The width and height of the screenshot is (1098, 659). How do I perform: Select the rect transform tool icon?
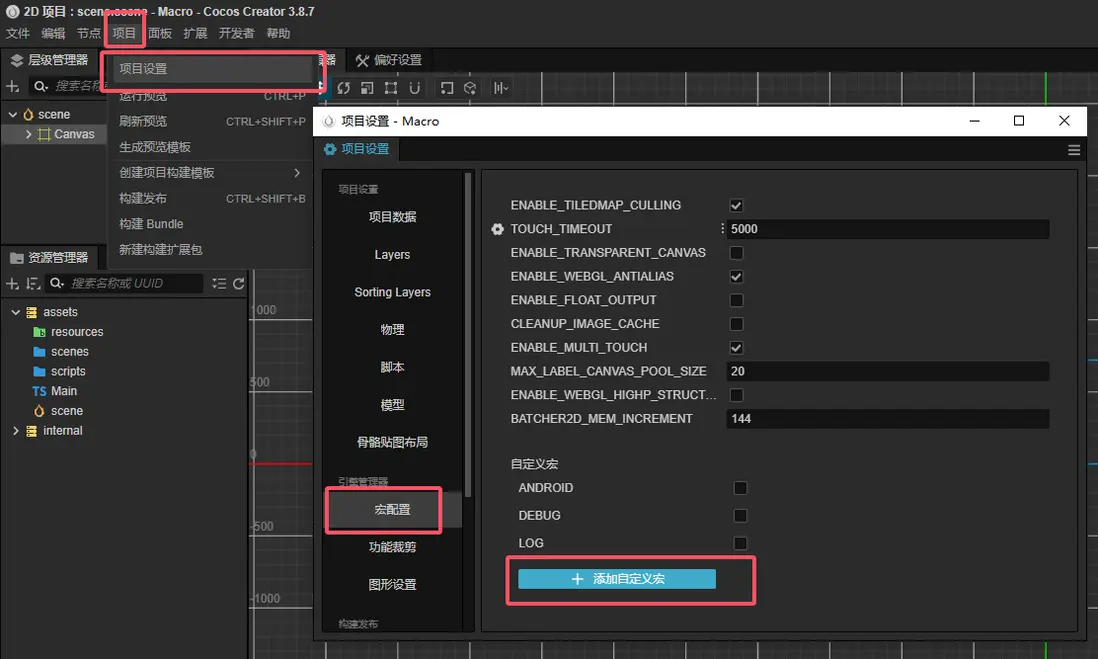(391, 88)
